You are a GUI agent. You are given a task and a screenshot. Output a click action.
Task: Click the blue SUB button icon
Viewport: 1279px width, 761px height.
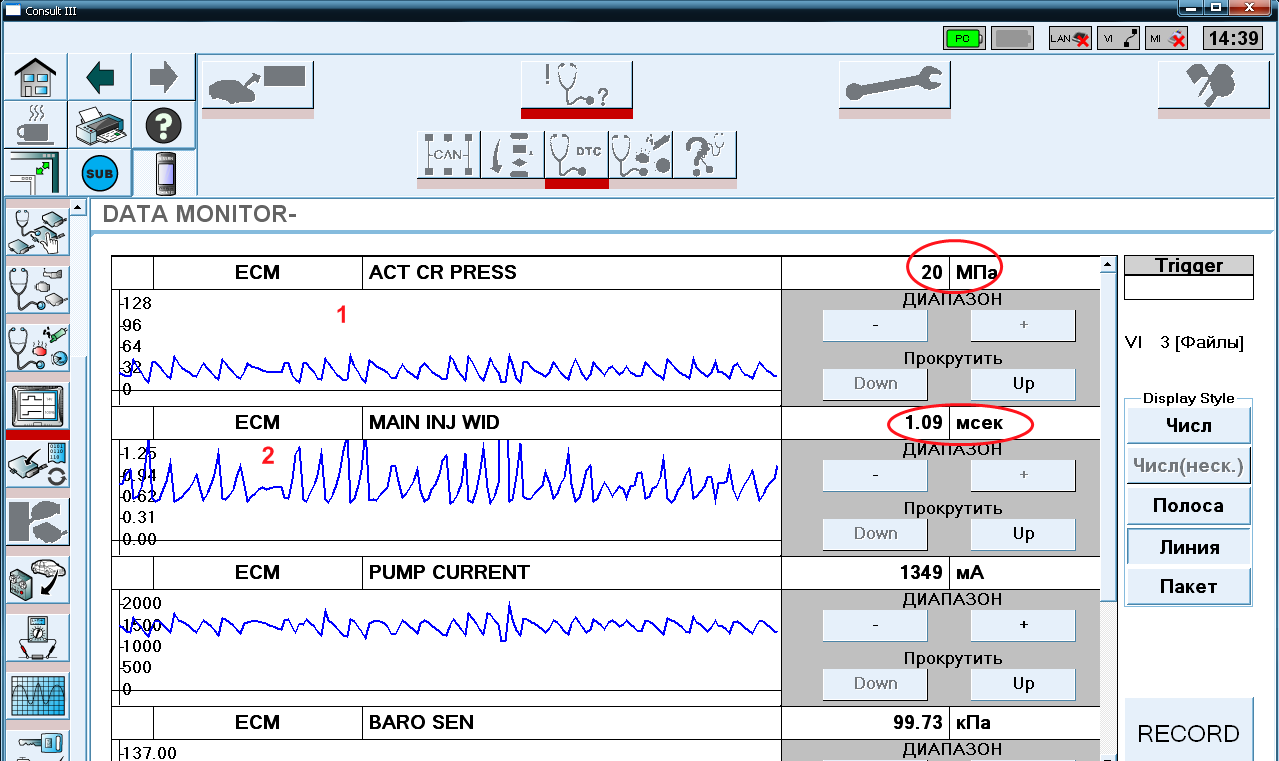(x=100, y=174)
